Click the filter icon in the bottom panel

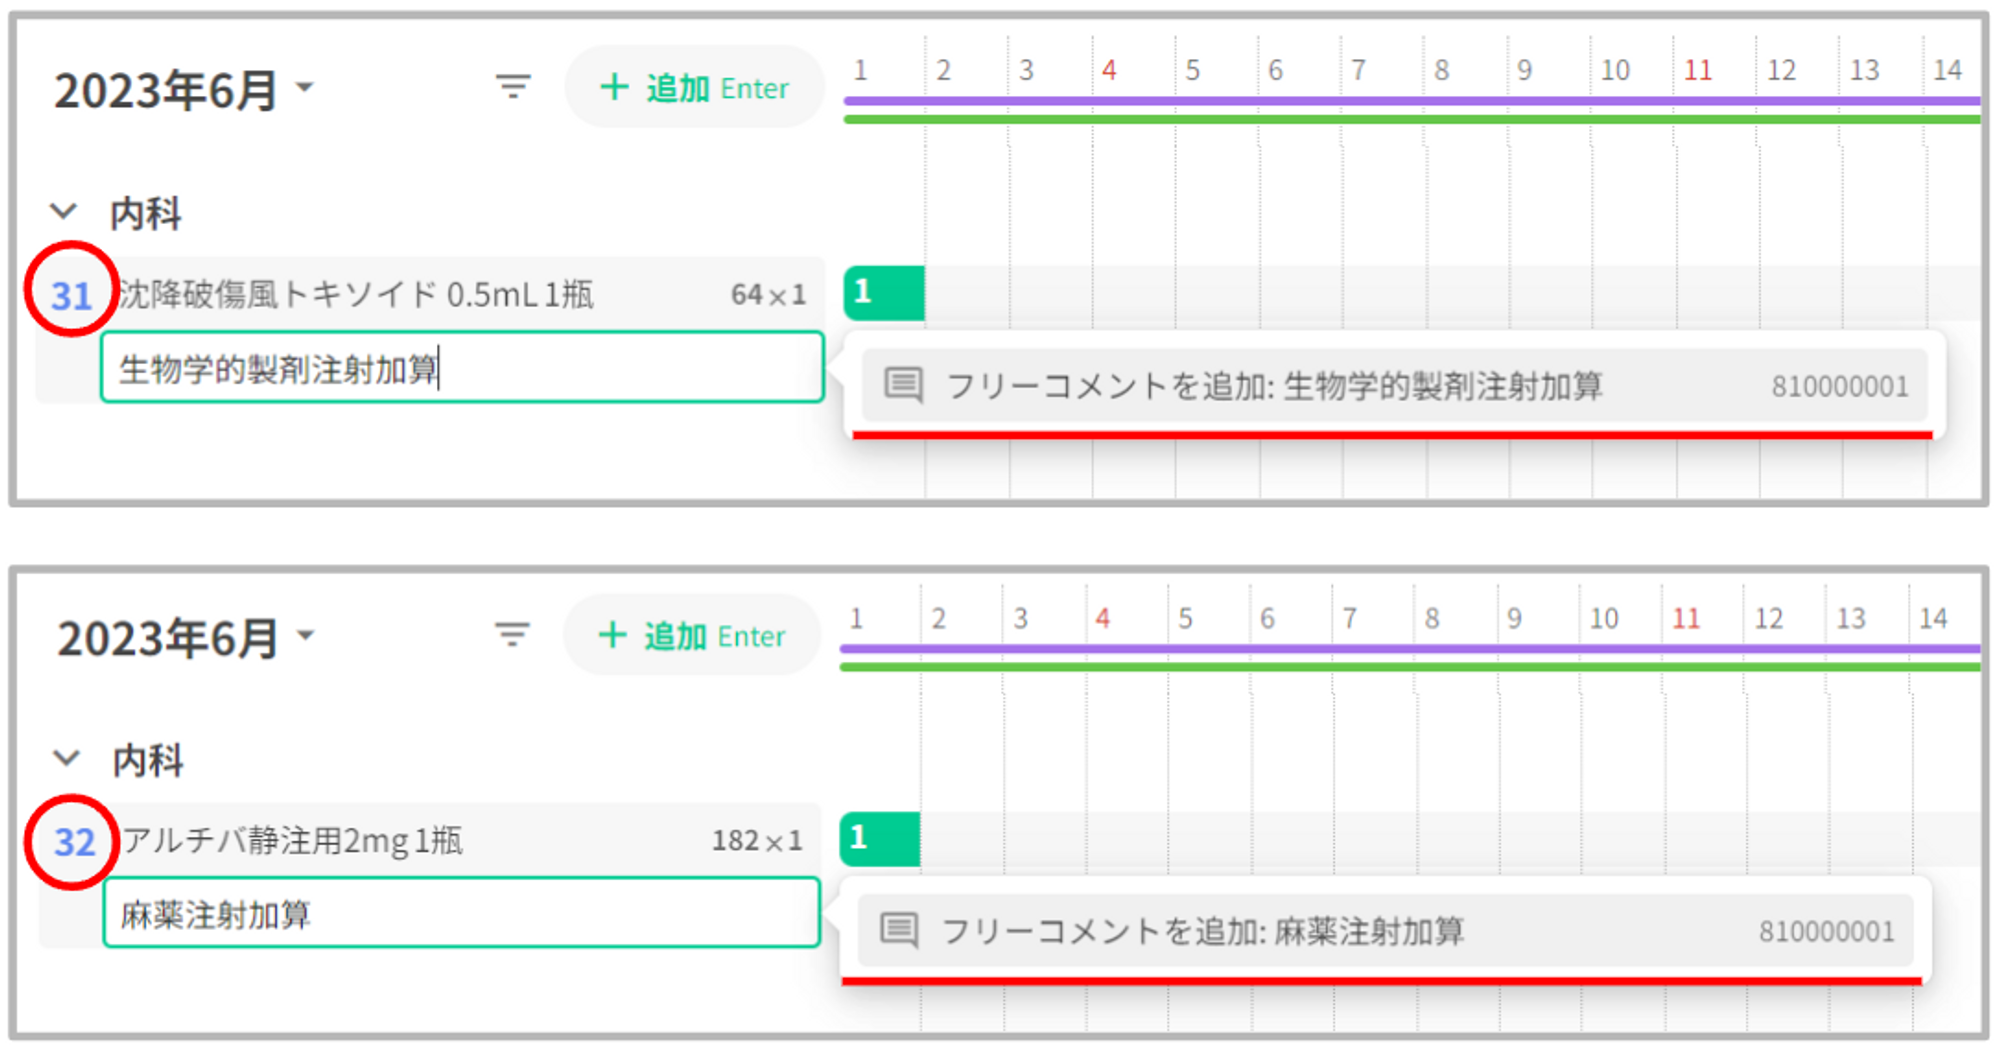(x=512, y=636)
